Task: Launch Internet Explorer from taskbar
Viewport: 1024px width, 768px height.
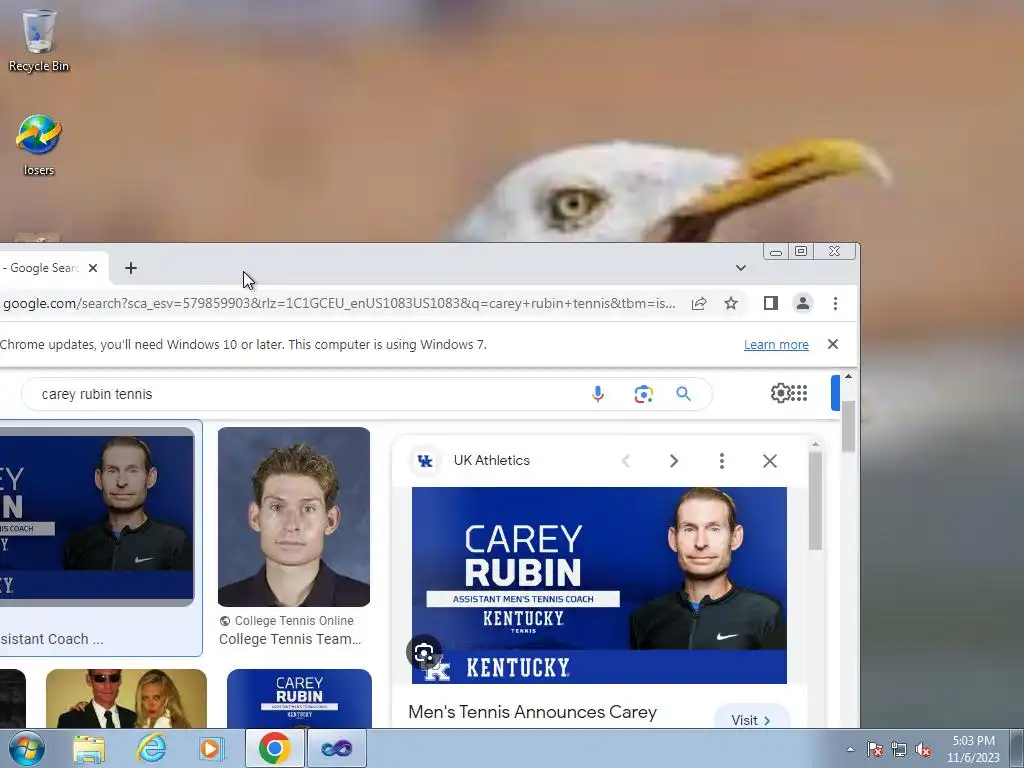Action: (x=152, y=748)
